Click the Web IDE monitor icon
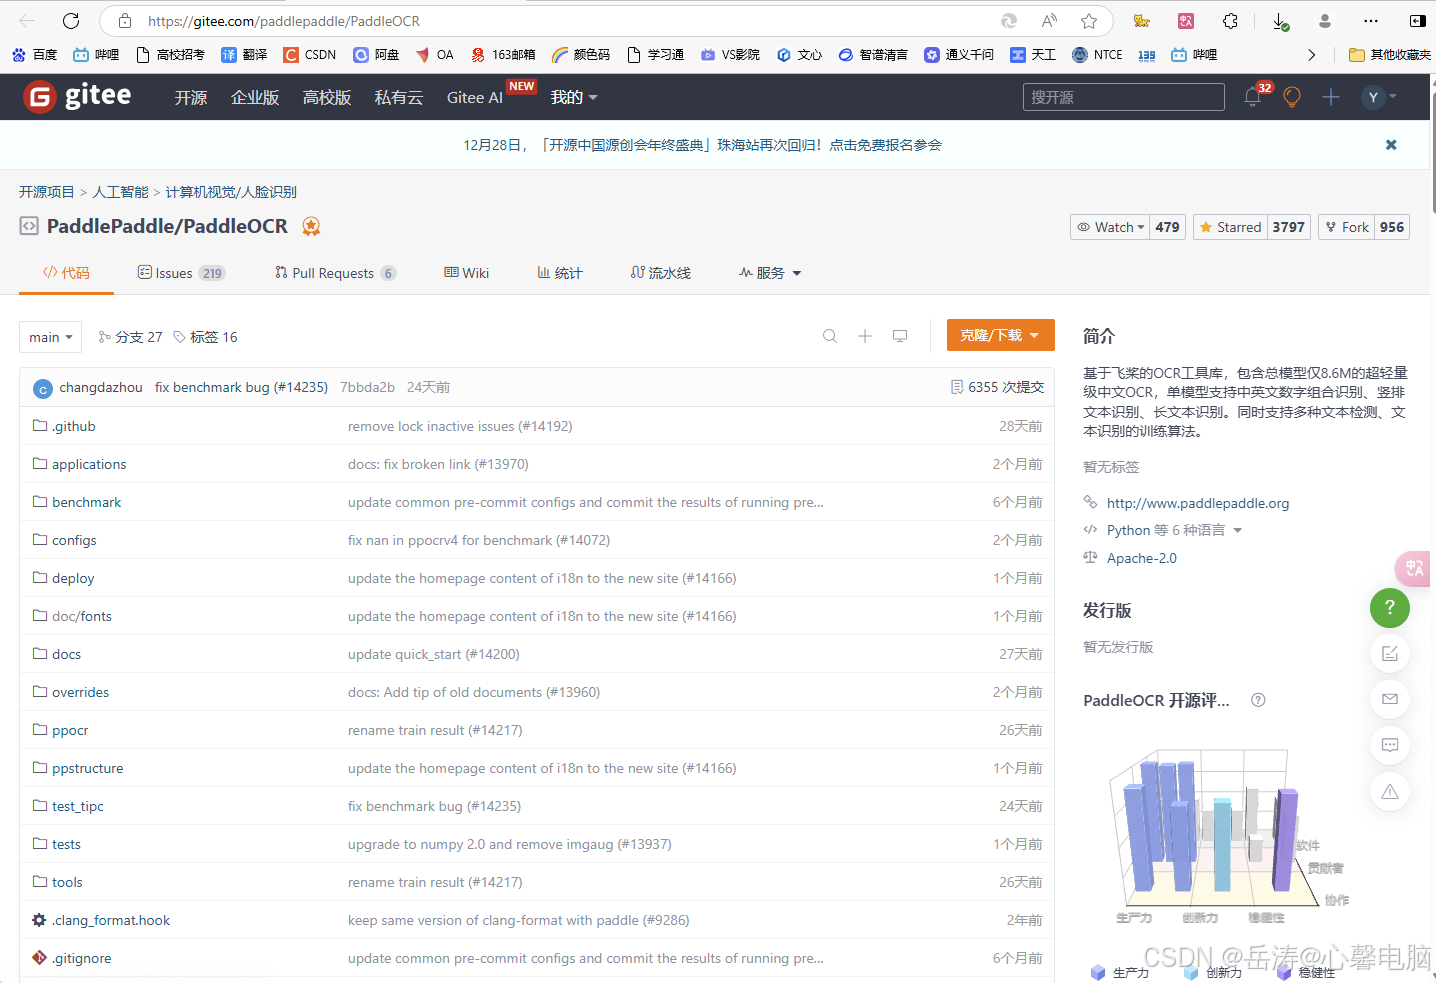The height and width of the screenshot is (983, 1436). (x=900, y=336)
